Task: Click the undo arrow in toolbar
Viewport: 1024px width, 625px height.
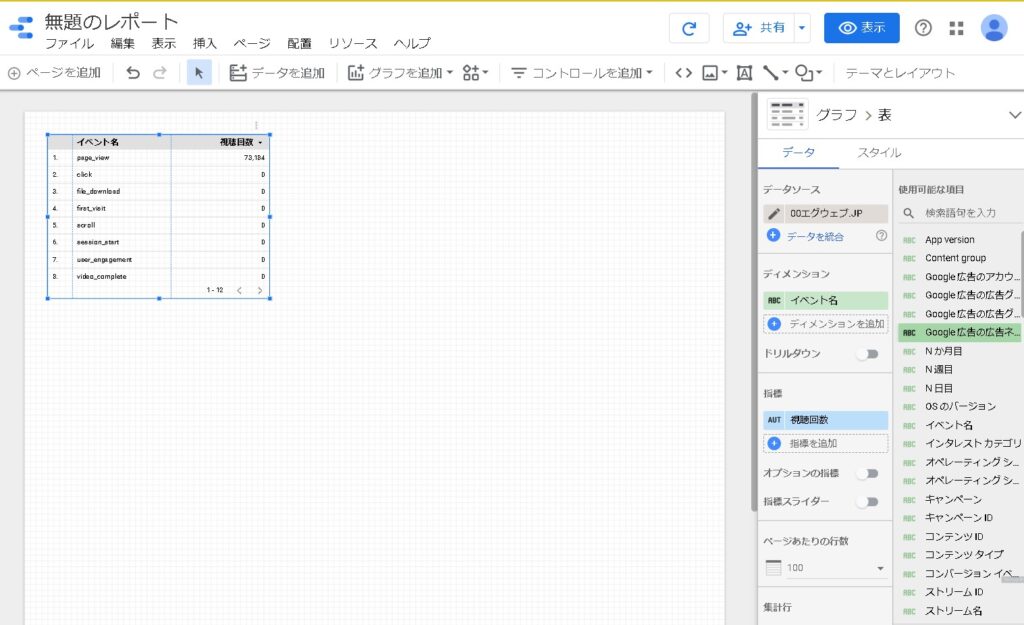Action: (x=133, y=73)
